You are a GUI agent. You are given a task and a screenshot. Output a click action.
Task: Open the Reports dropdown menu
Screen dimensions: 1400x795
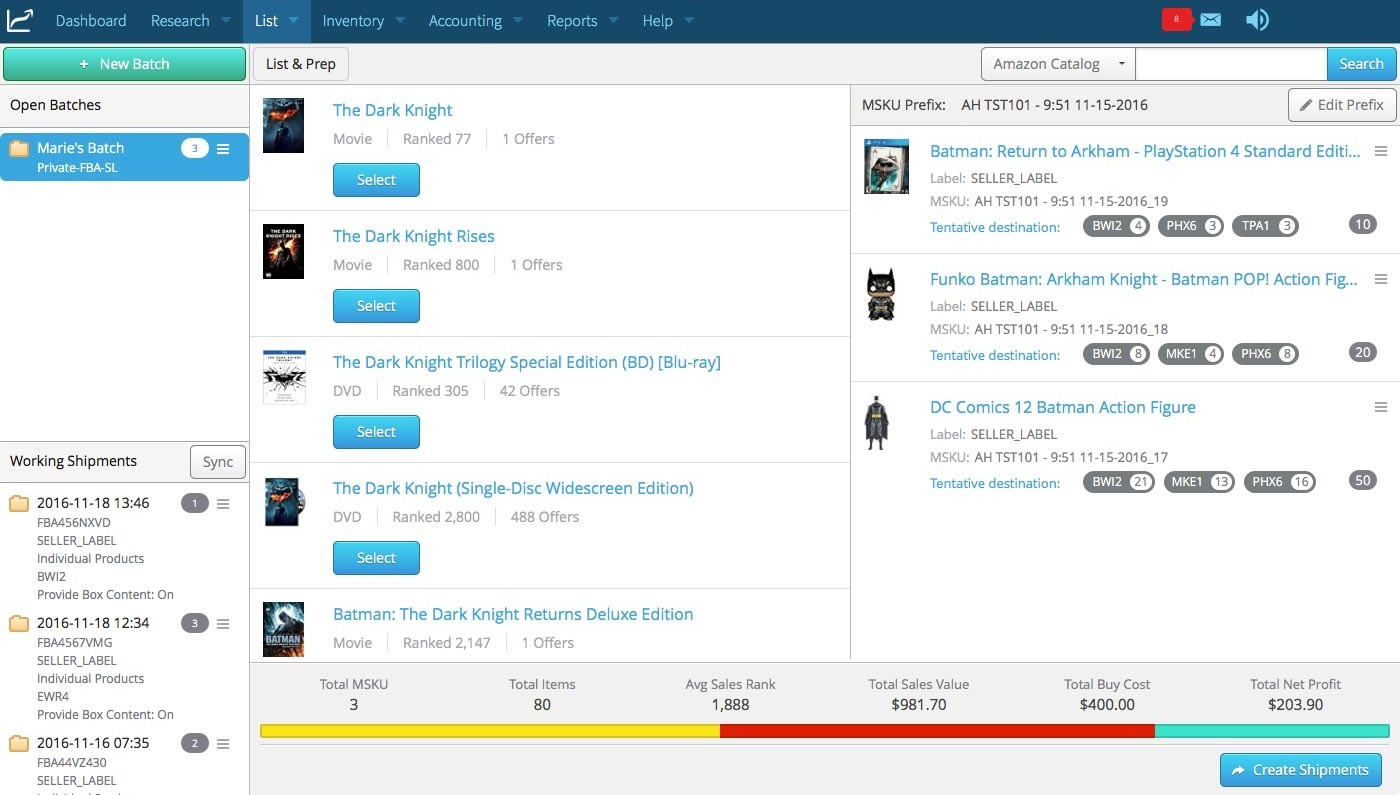582,20
